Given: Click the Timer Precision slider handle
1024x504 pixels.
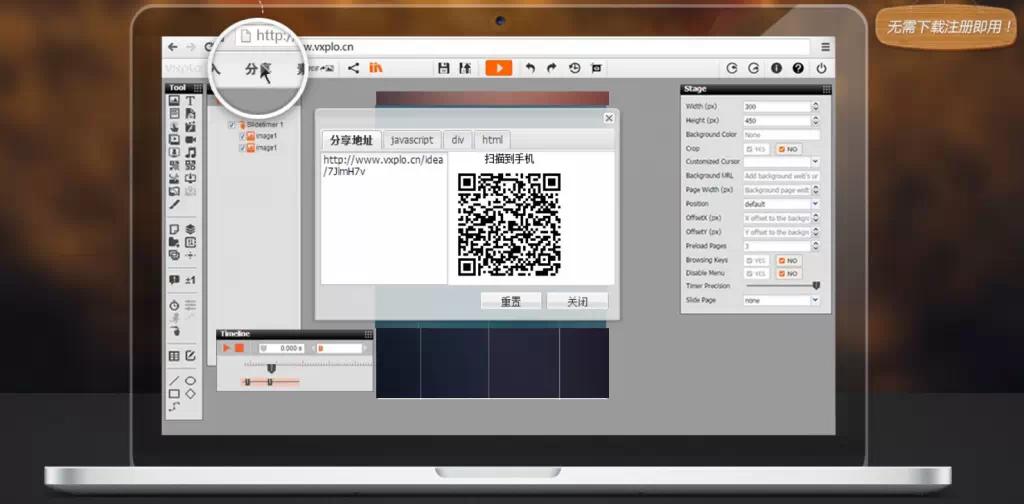Looking at the screenshot, I should [816, 285].
